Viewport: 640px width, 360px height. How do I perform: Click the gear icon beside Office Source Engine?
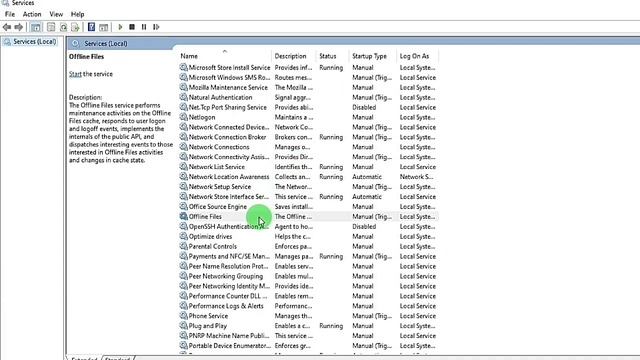click(184, 207)
